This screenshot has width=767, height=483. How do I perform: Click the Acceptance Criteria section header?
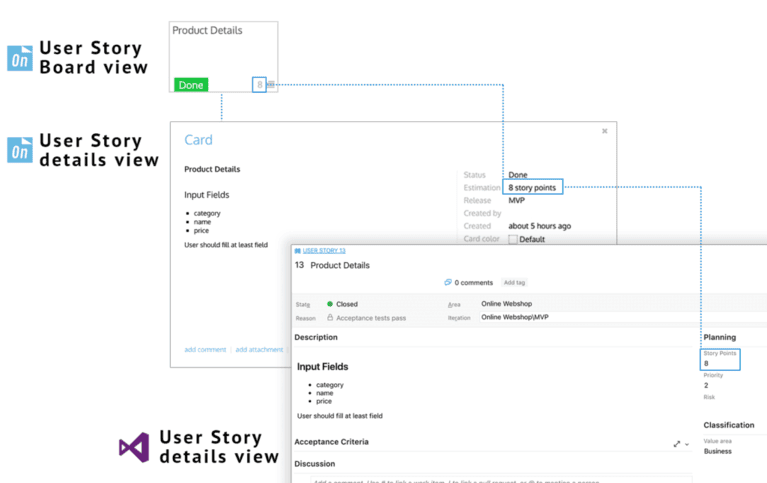331,441
